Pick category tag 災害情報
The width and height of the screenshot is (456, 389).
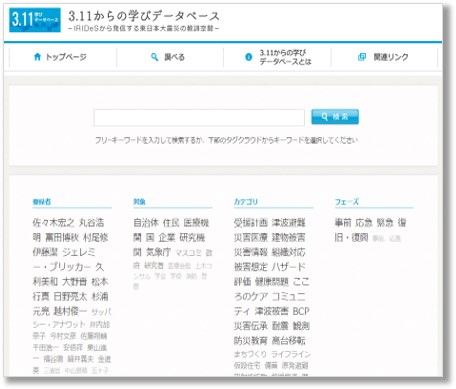tap(251, 252)
